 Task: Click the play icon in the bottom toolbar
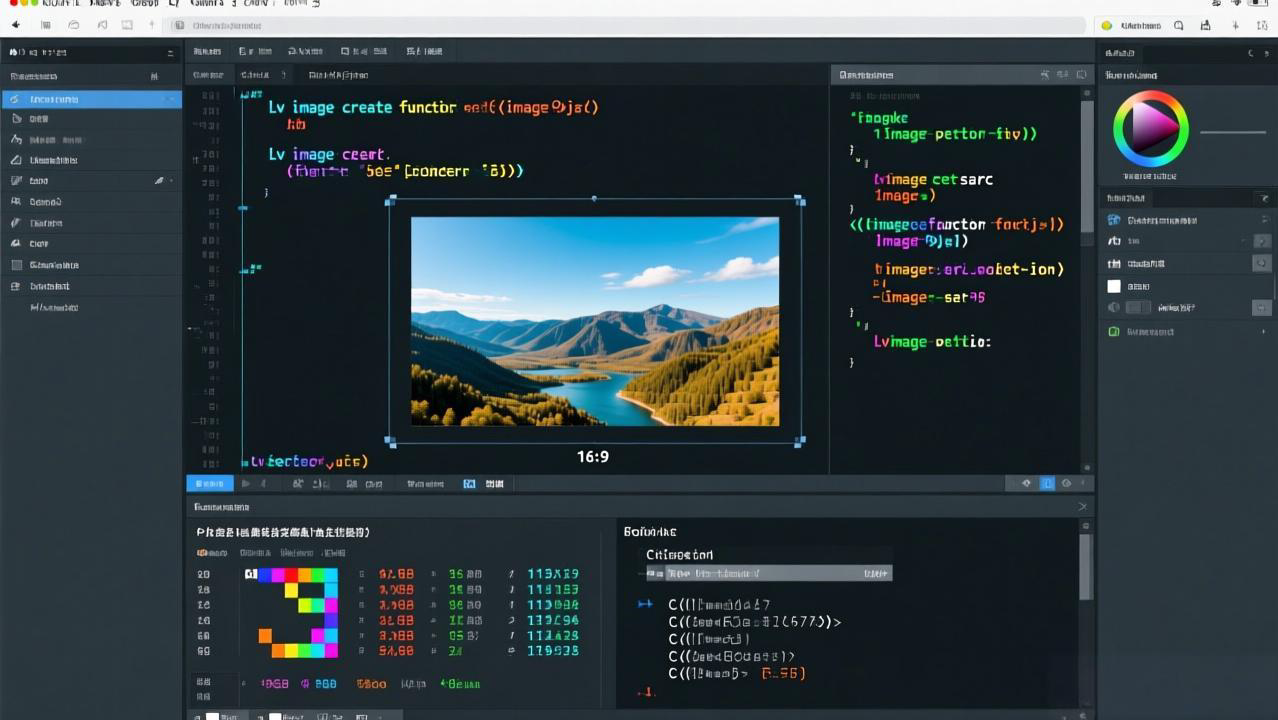tap(247, 484)
